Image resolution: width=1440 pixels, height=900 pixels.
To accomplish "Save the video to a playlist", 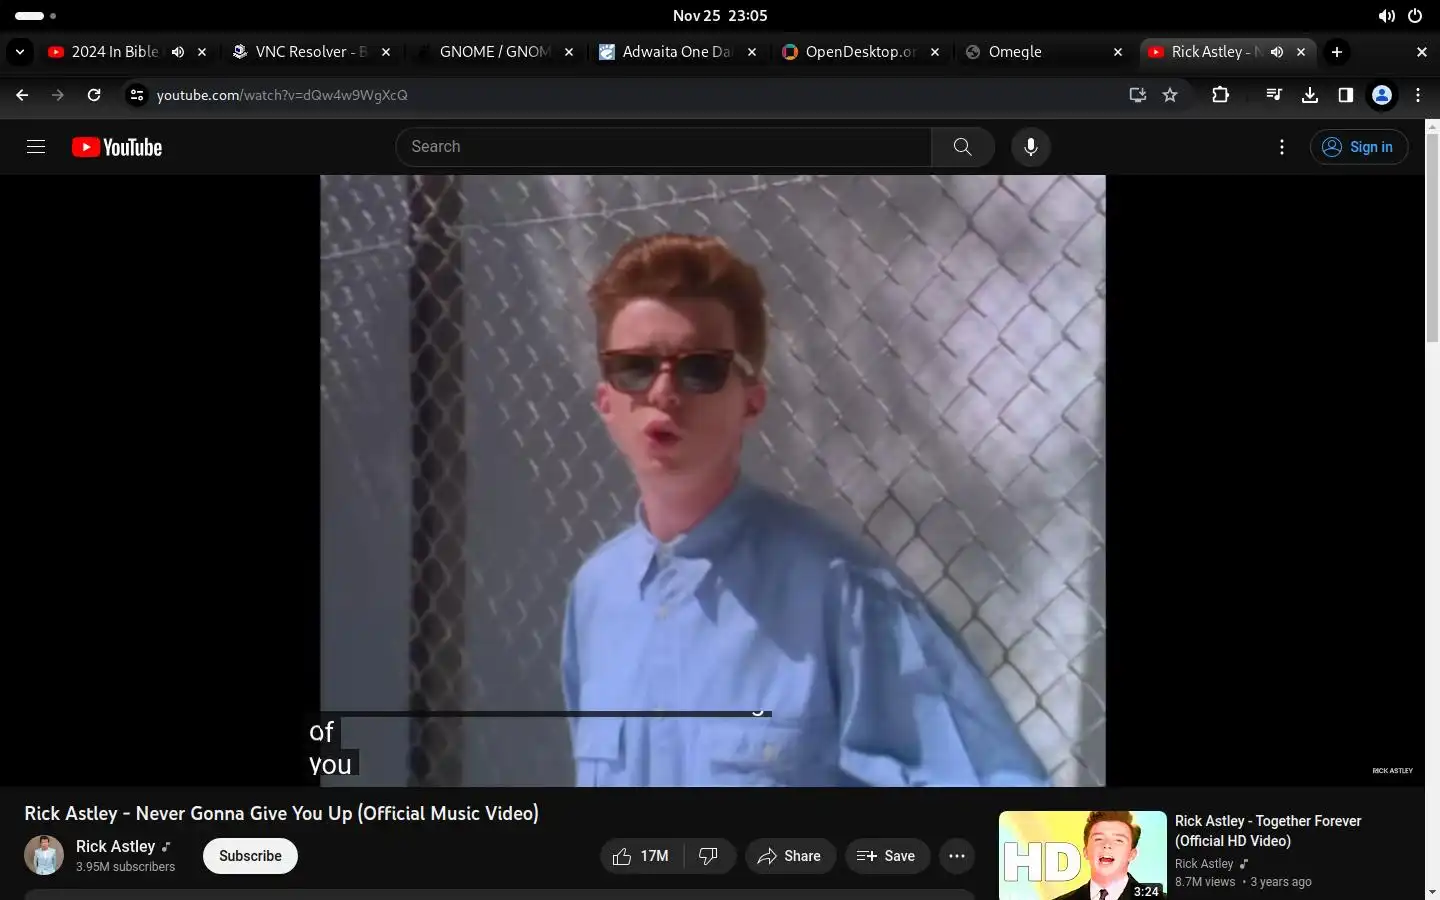I will coord(887,856).
